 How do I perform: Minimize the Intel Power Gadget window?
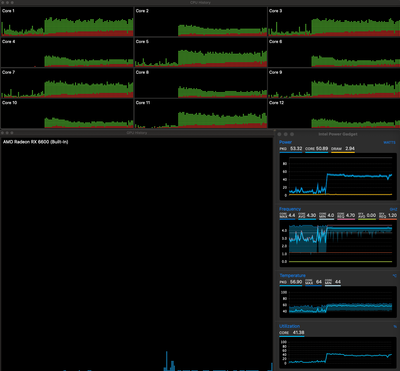coord(286,134)
